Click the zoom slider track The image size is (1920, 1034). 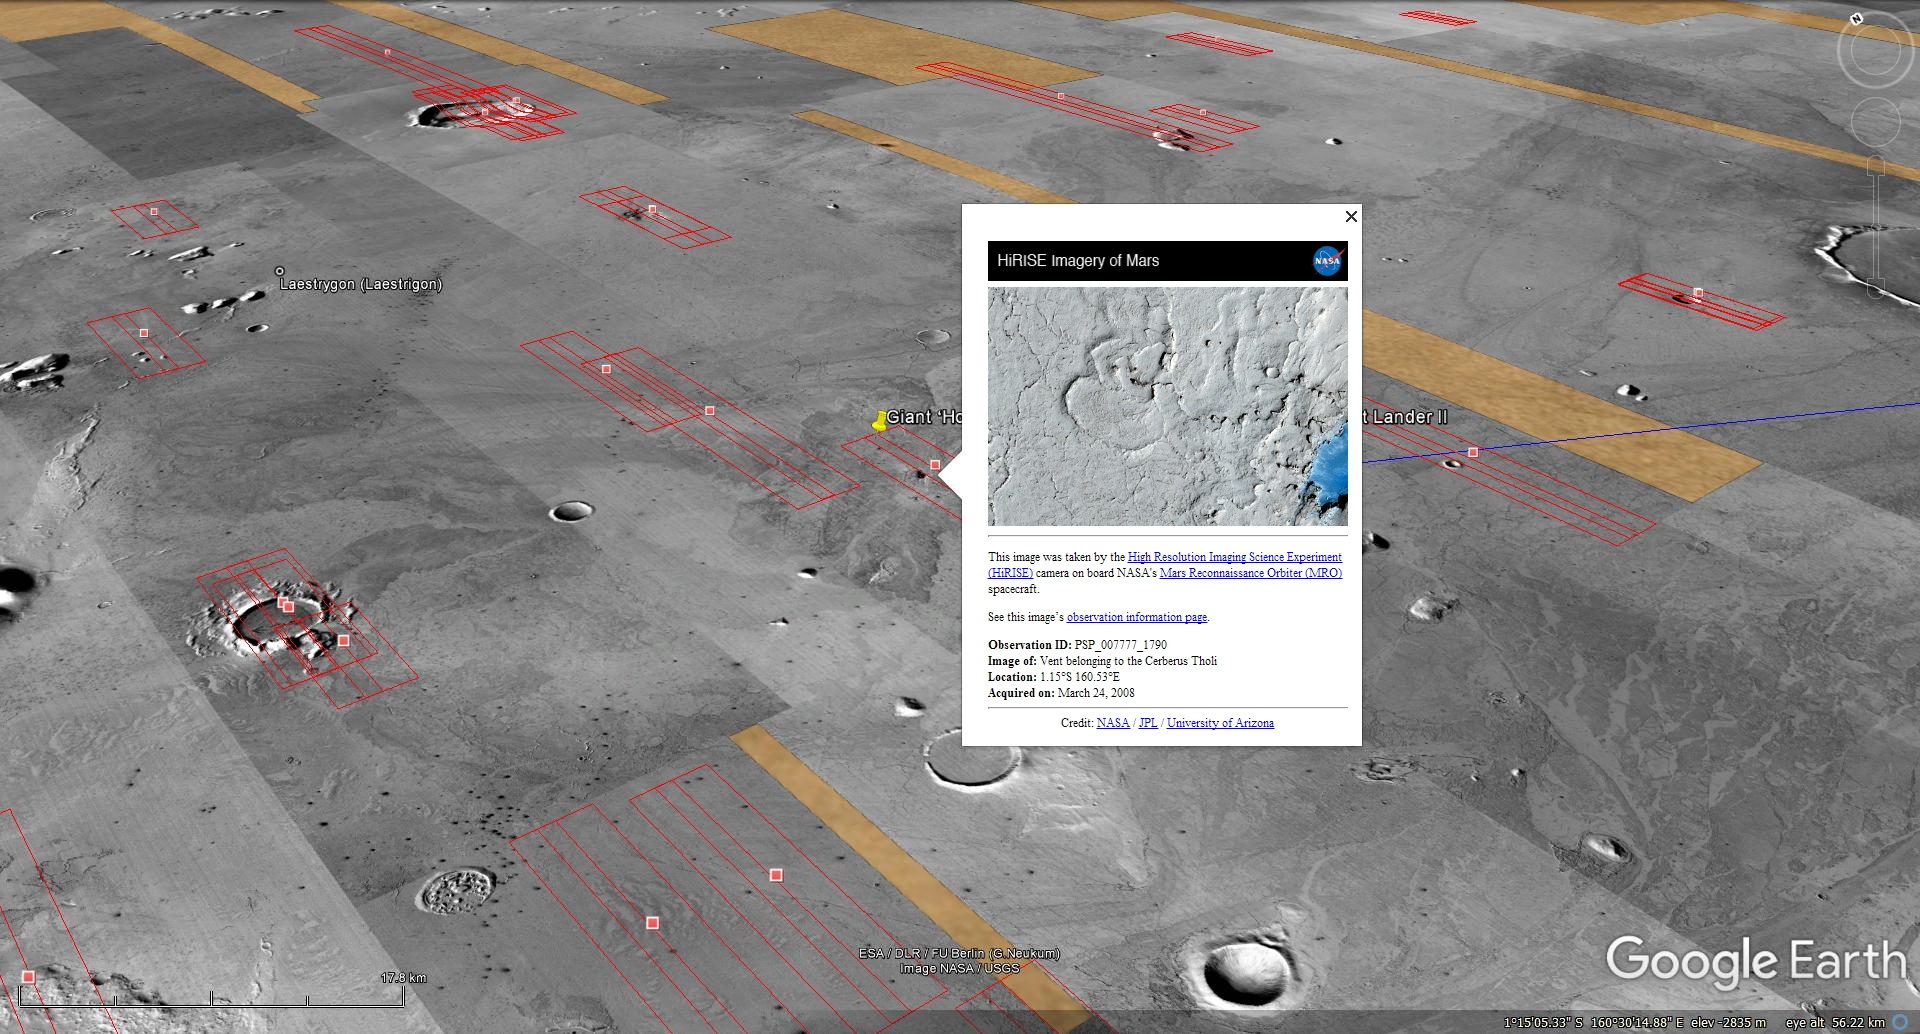[1876, 225]
